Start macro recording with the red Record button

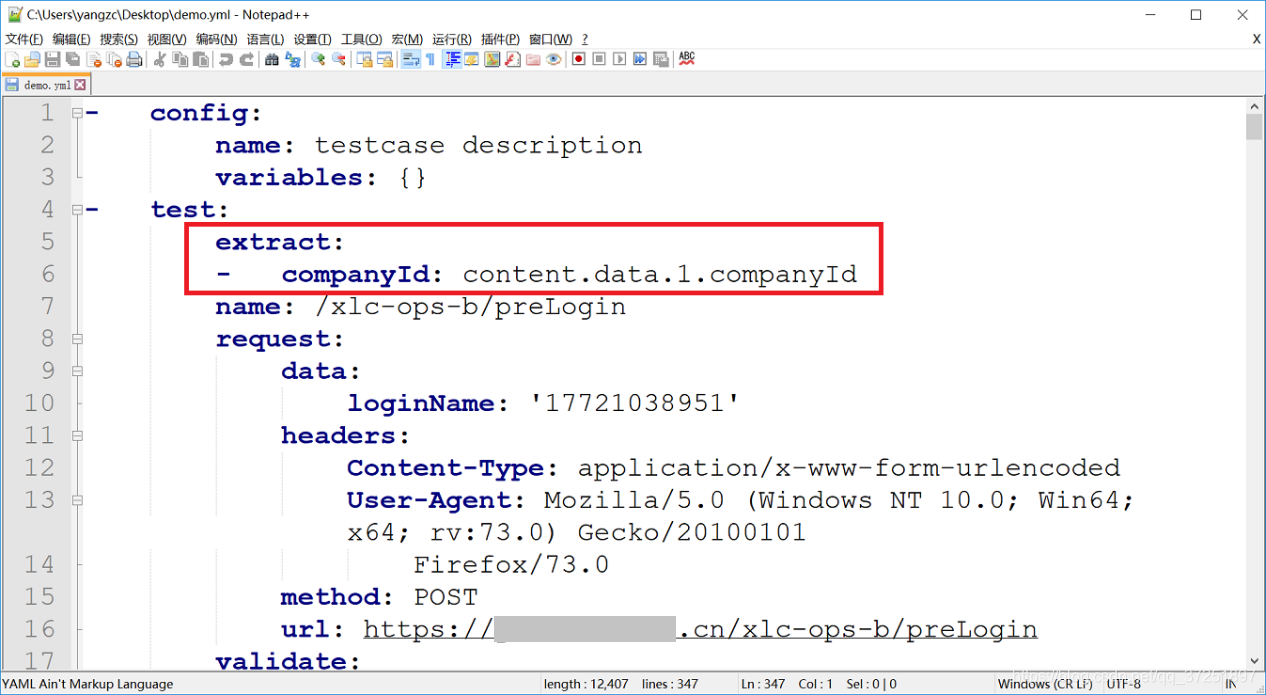point(578,60)
